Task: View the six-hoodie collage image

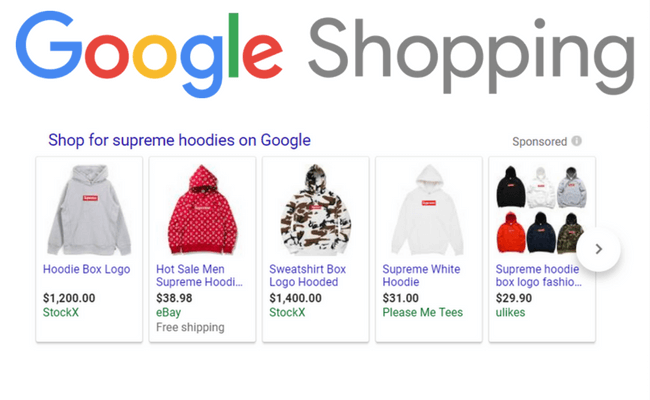Action: coord(541,210)
